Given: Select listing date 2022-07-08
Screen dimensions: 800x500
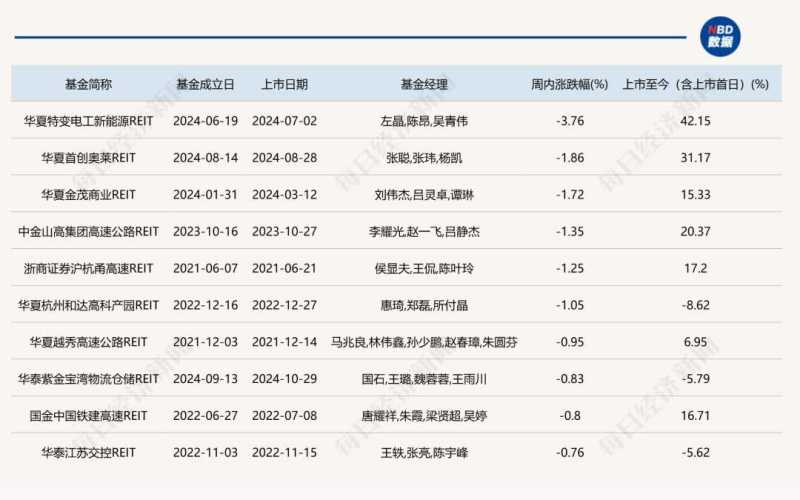Looking at the screenshot, I should click(x=284, y=415).
